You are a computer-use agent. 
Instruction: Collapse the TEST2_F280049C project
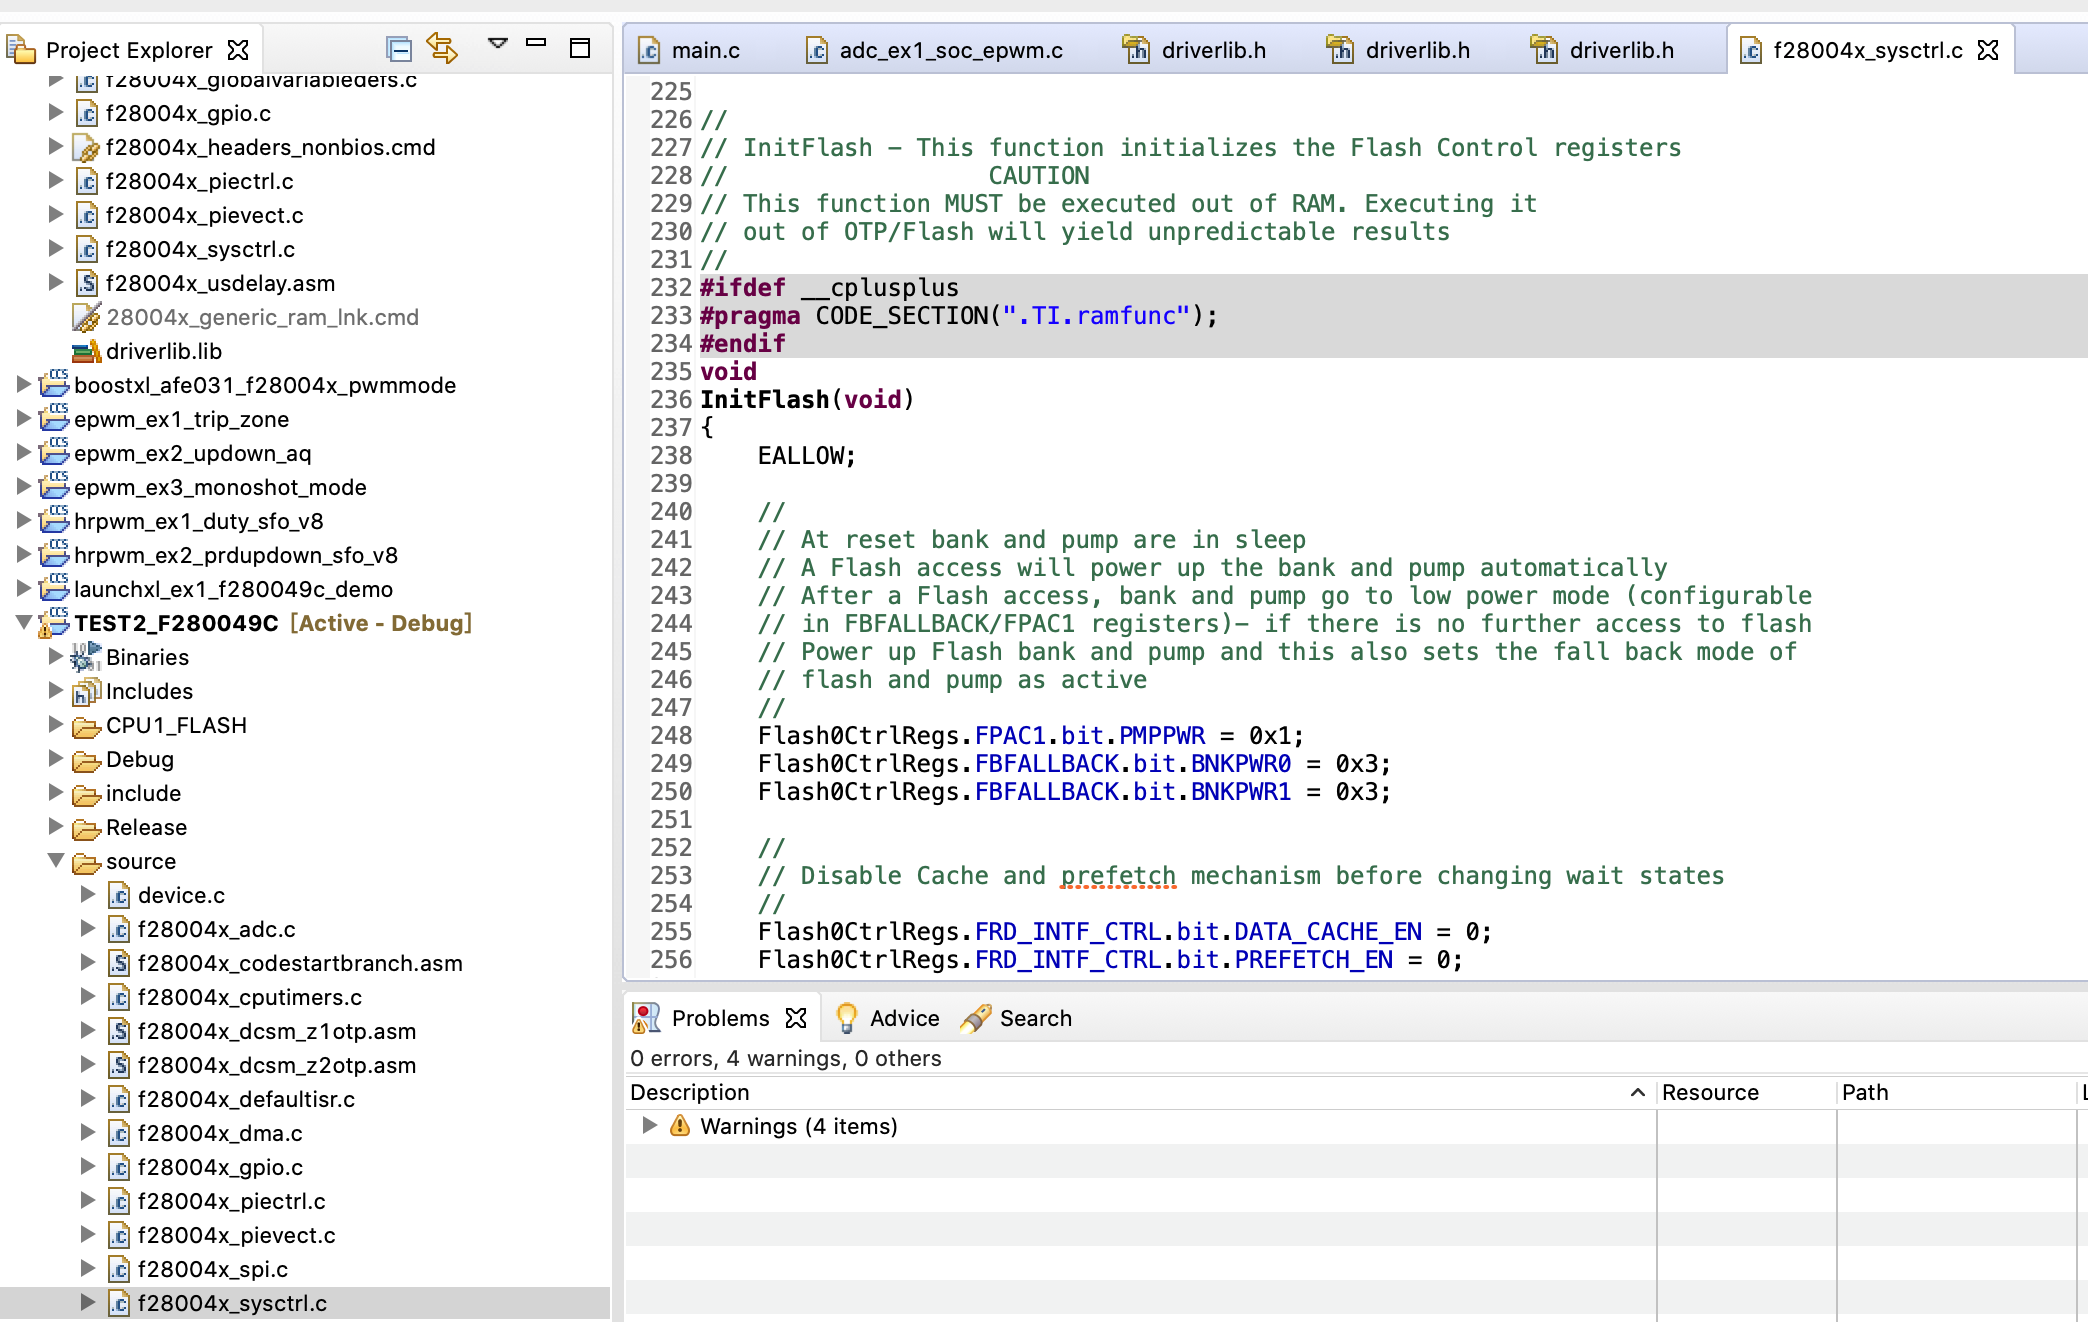pos(24,622)
